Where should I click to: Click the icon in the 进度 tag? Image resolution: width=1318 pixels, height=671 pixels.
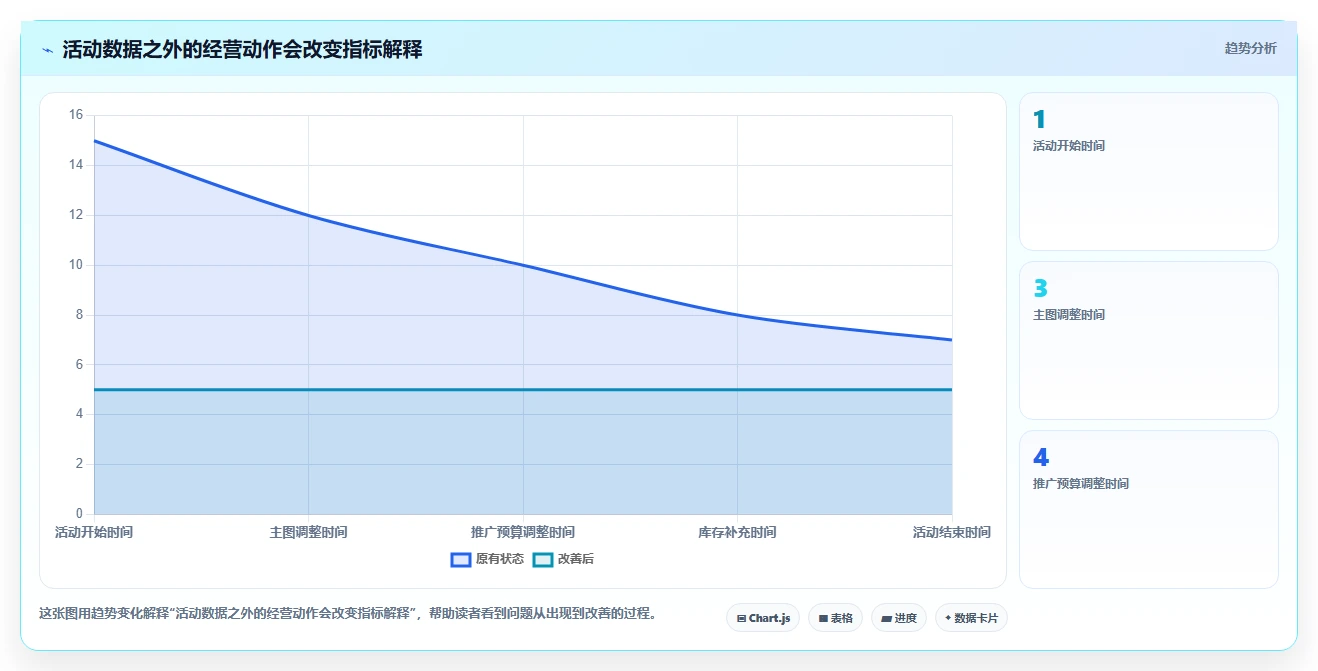(887, 619)
